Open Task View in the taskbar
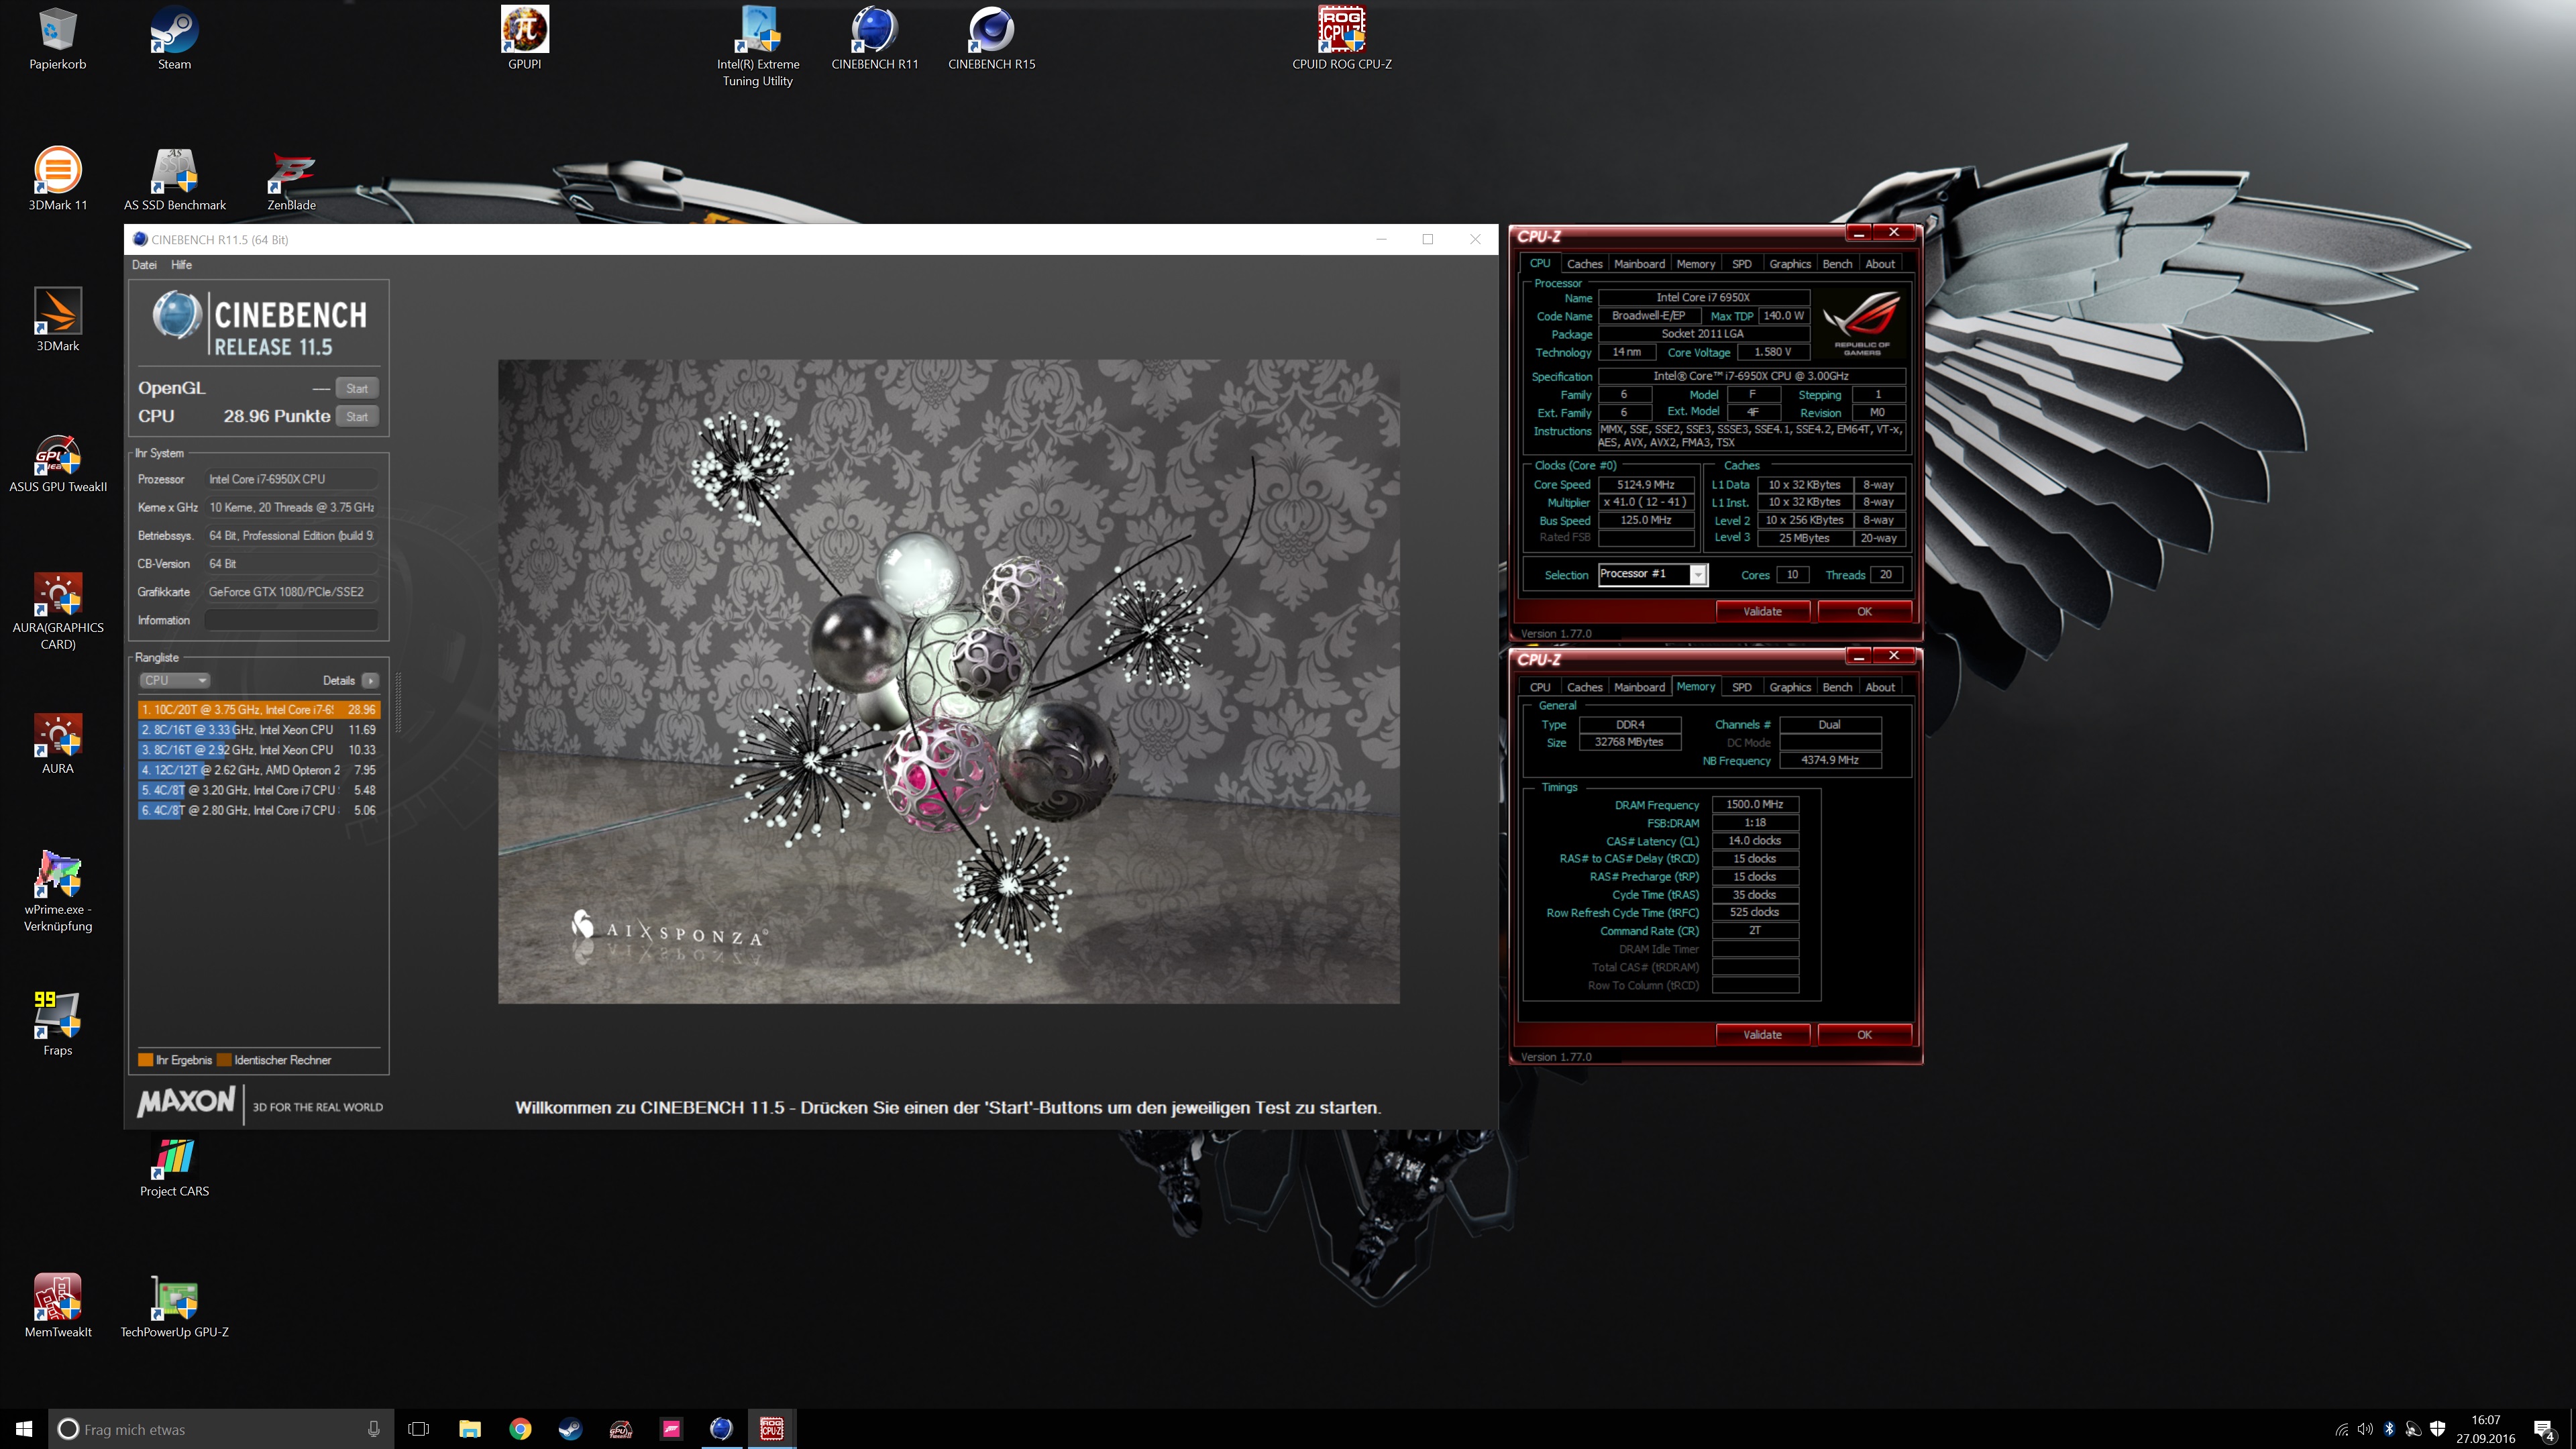Screen dimensions: 2576x1449 pos(419,1429)
